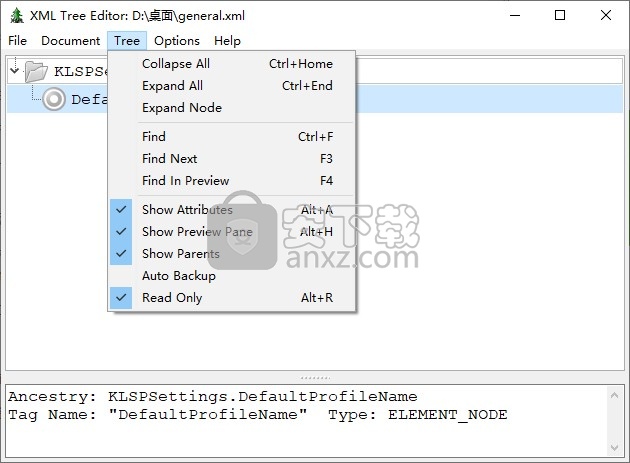Close the XML Tree Editor window

[x=605, y=16]
